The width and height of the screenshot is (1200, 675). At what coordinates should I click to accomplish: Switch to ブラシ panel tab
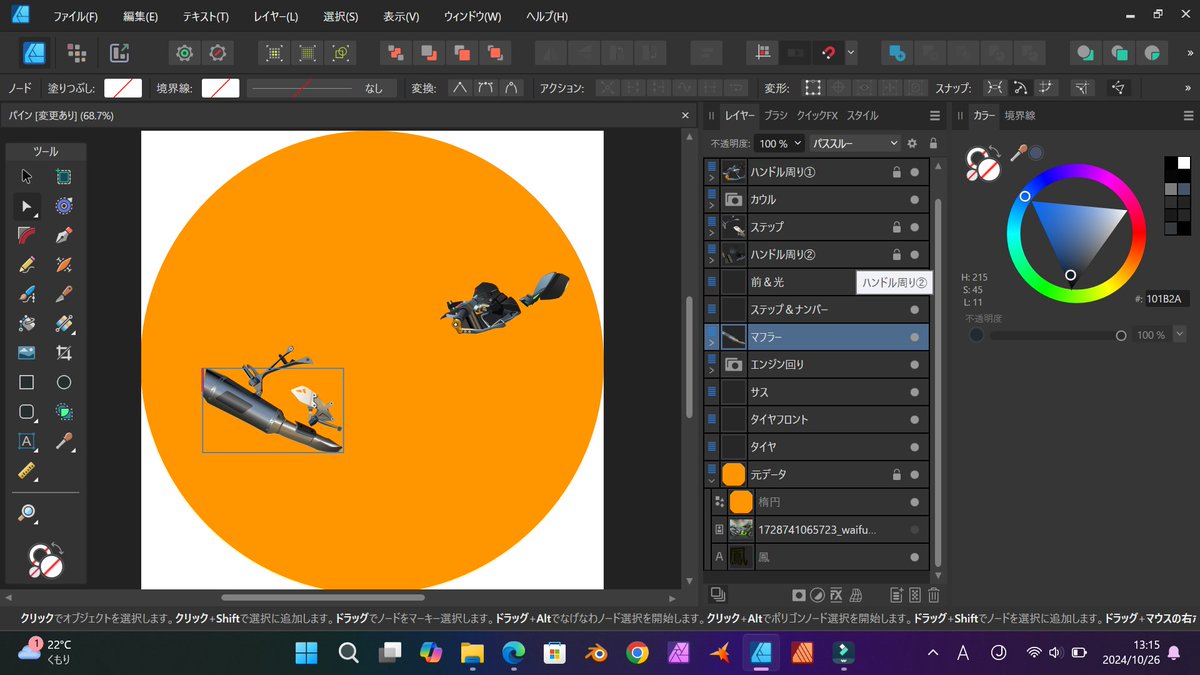(x=776, y=116)
